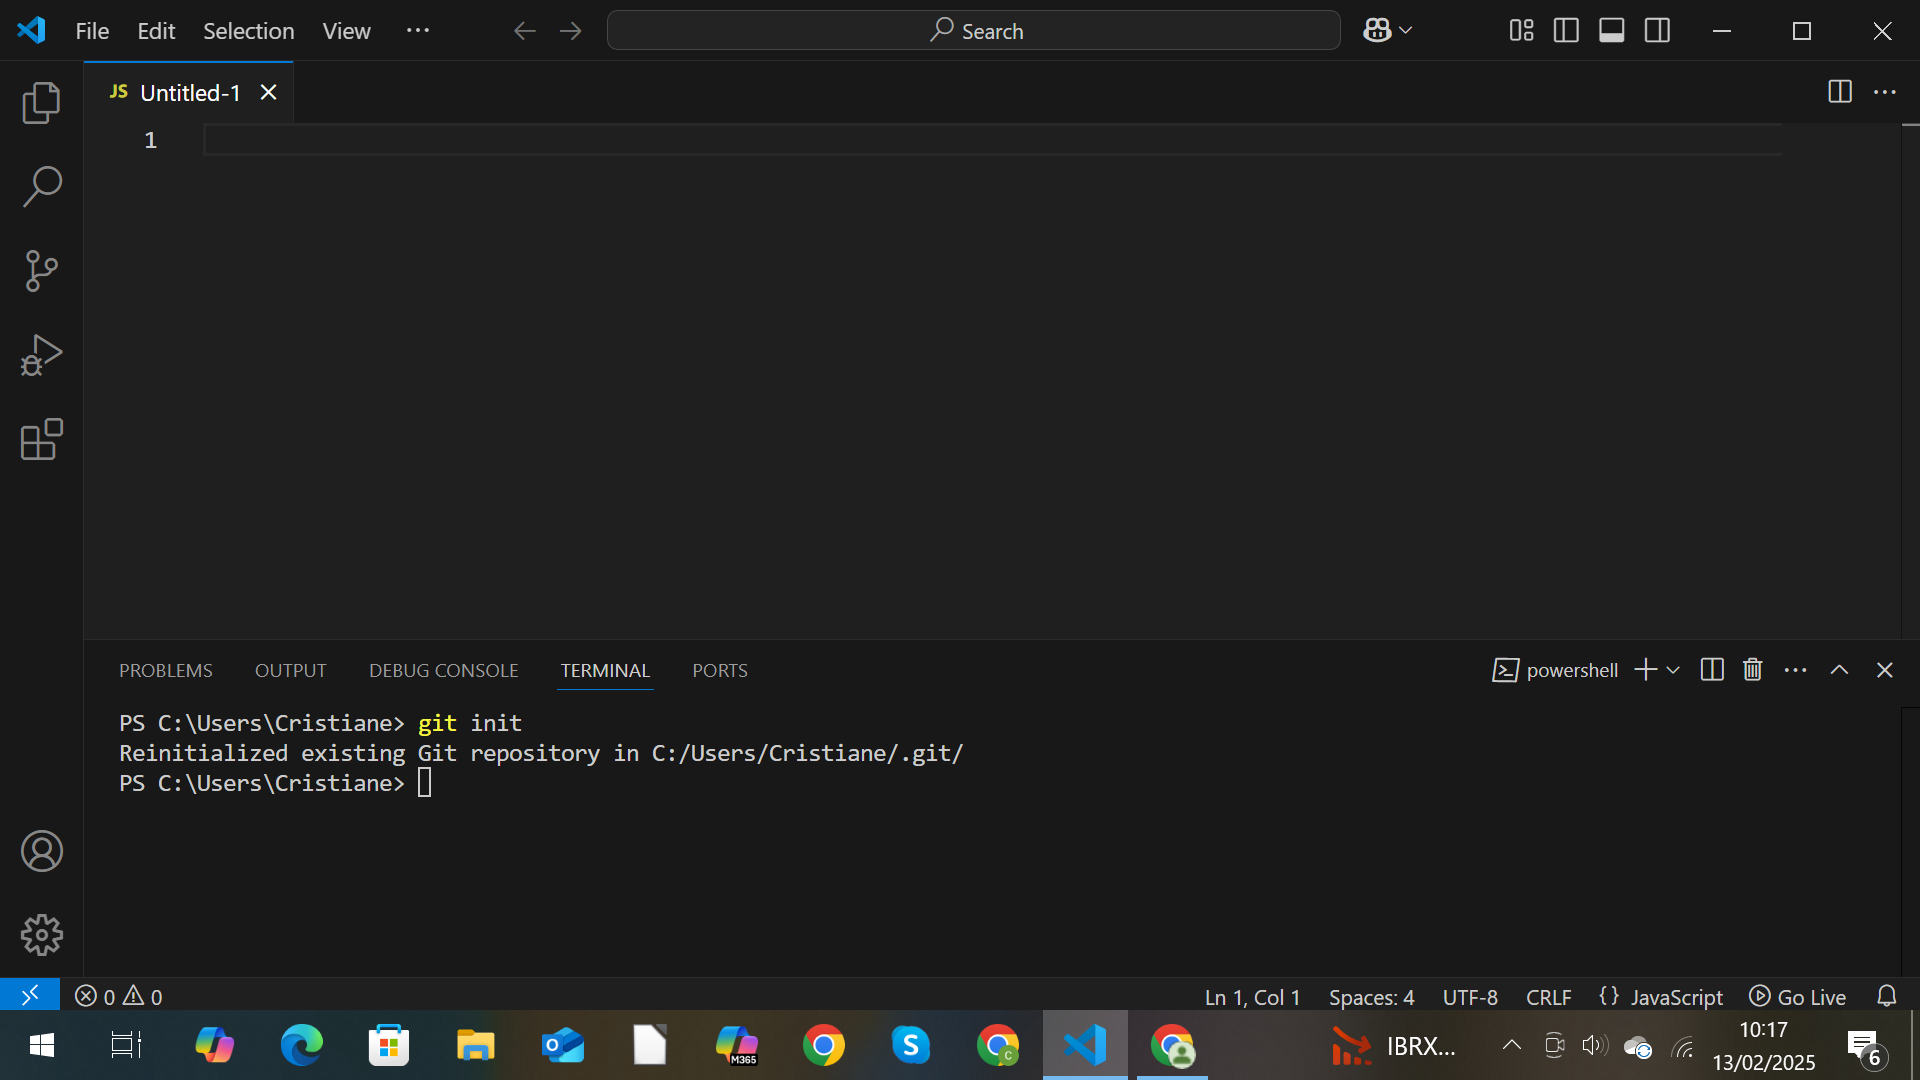Click the title bar Search box

973,31
